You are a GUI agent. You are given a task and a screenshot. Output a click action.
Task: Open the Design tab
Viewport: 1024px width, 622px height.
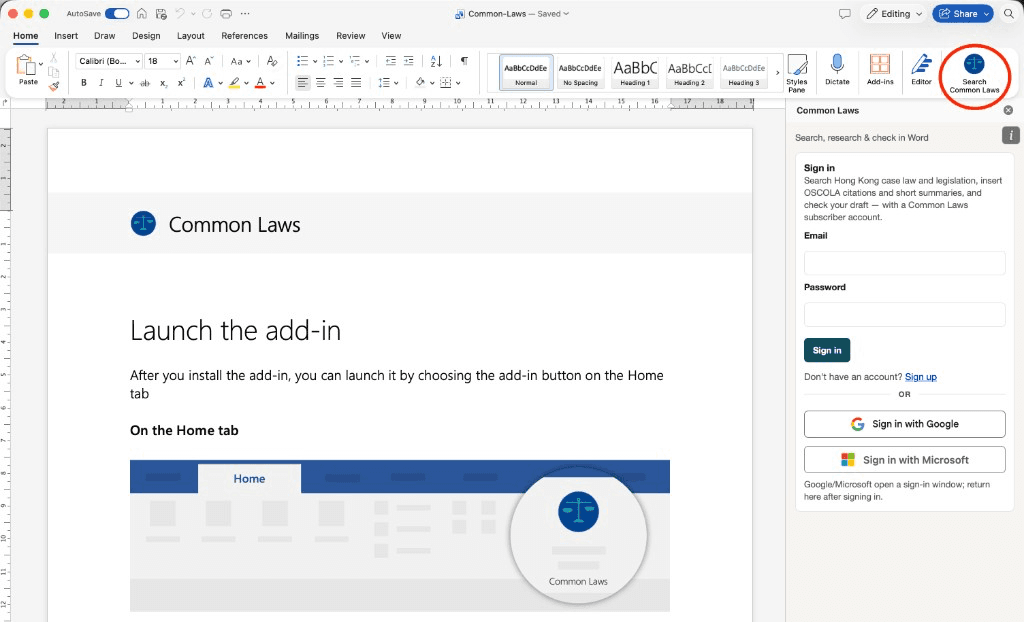pos(146,36)
